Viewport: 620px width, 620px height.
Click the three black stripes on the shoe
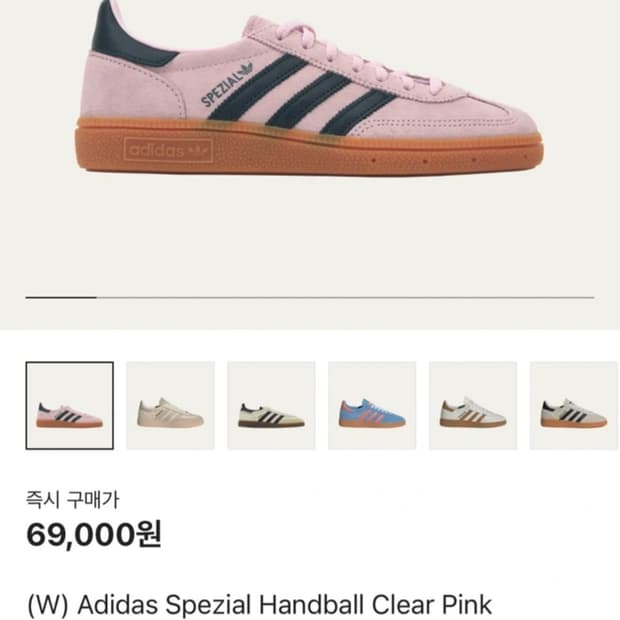tap(302, 95)
